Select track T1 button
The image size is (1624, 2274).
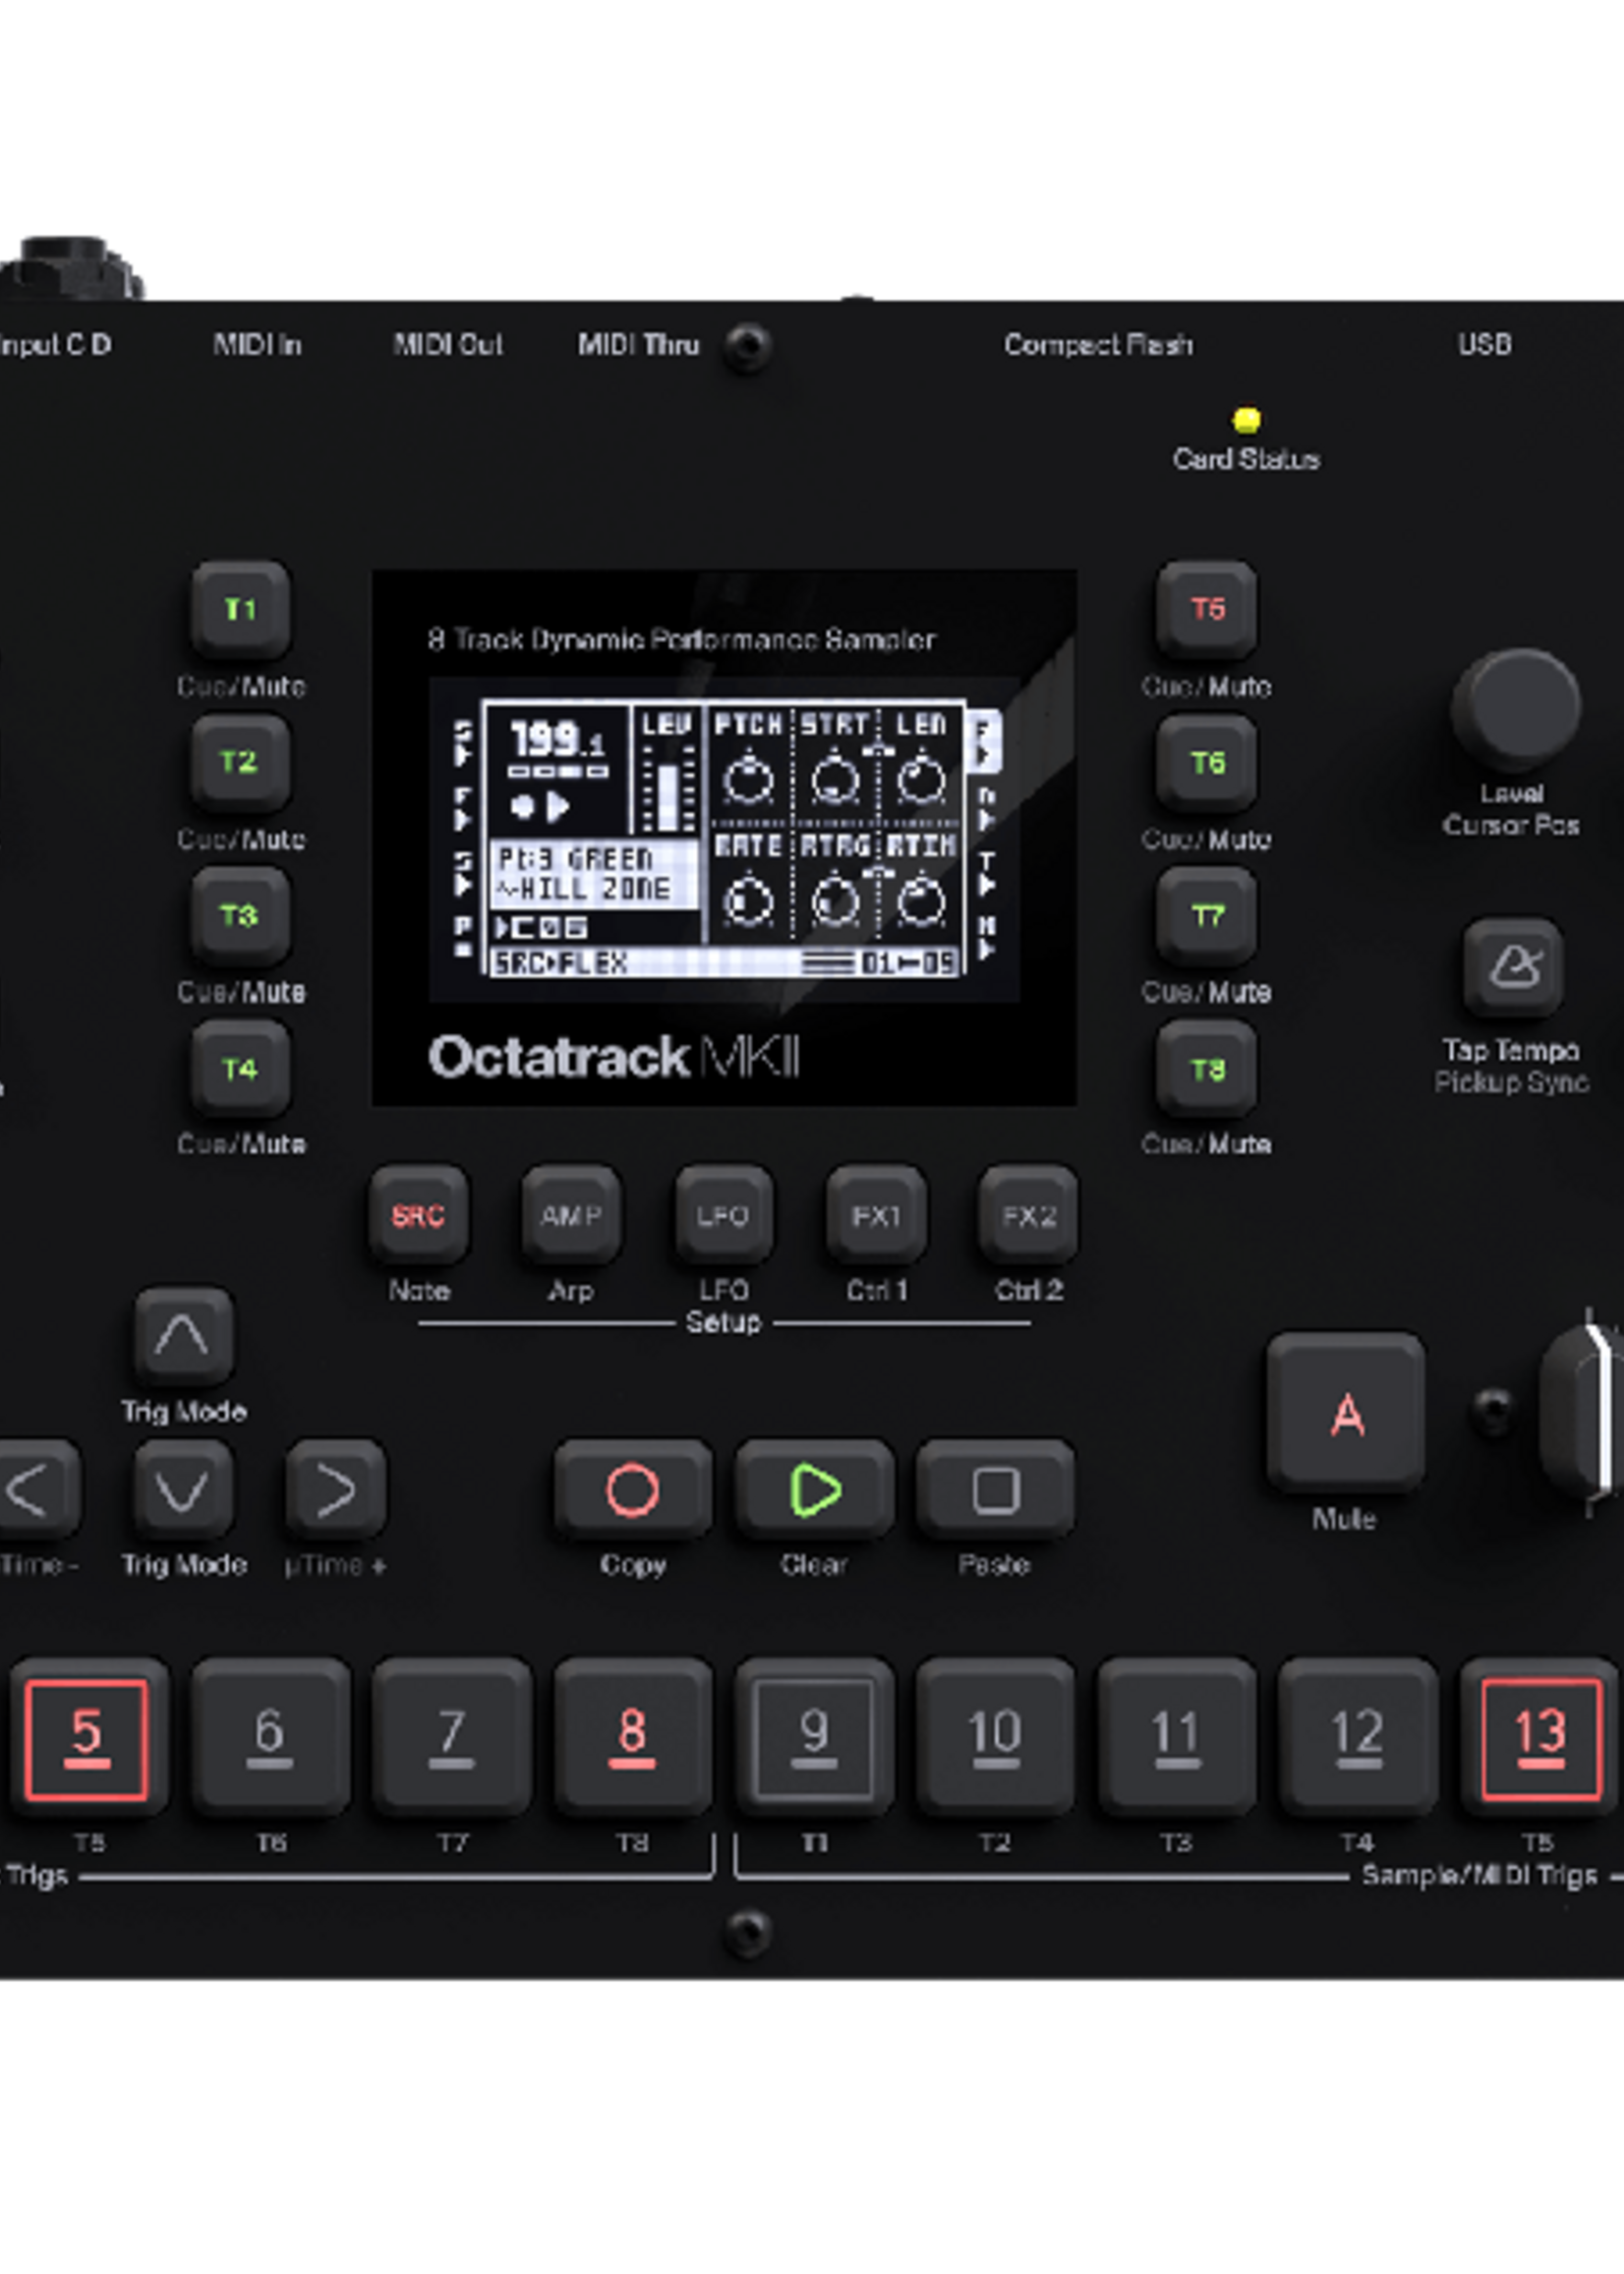coord(240,609)
